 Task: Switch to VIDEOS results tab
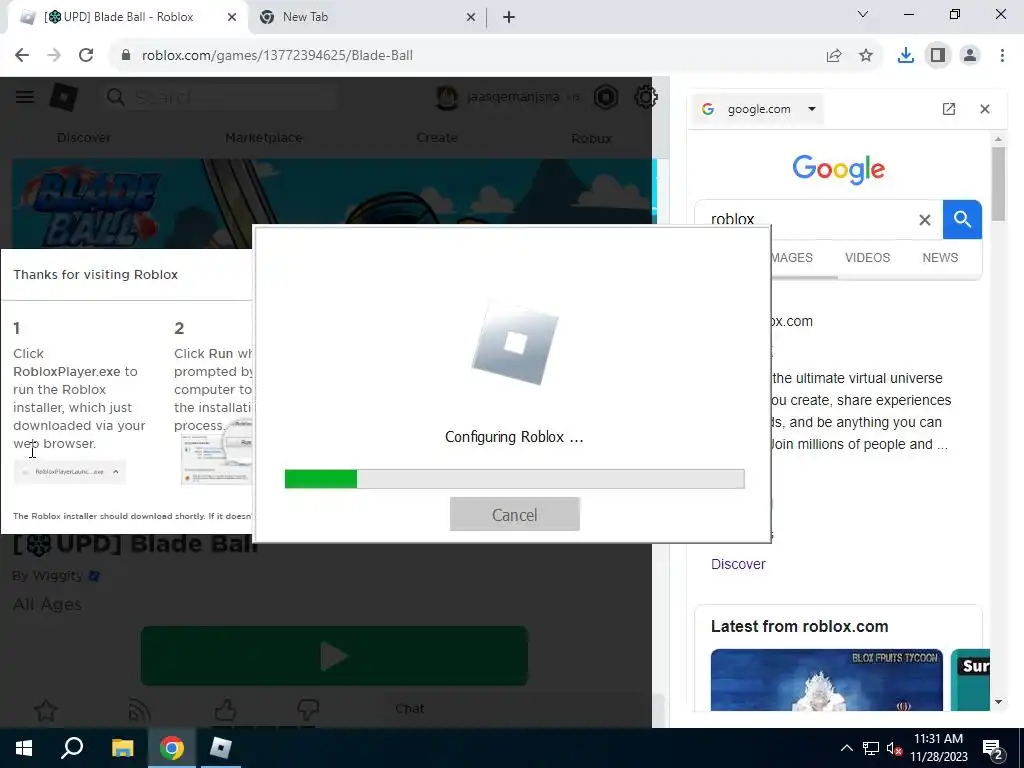pyautogui.click(x=867, y=257)
